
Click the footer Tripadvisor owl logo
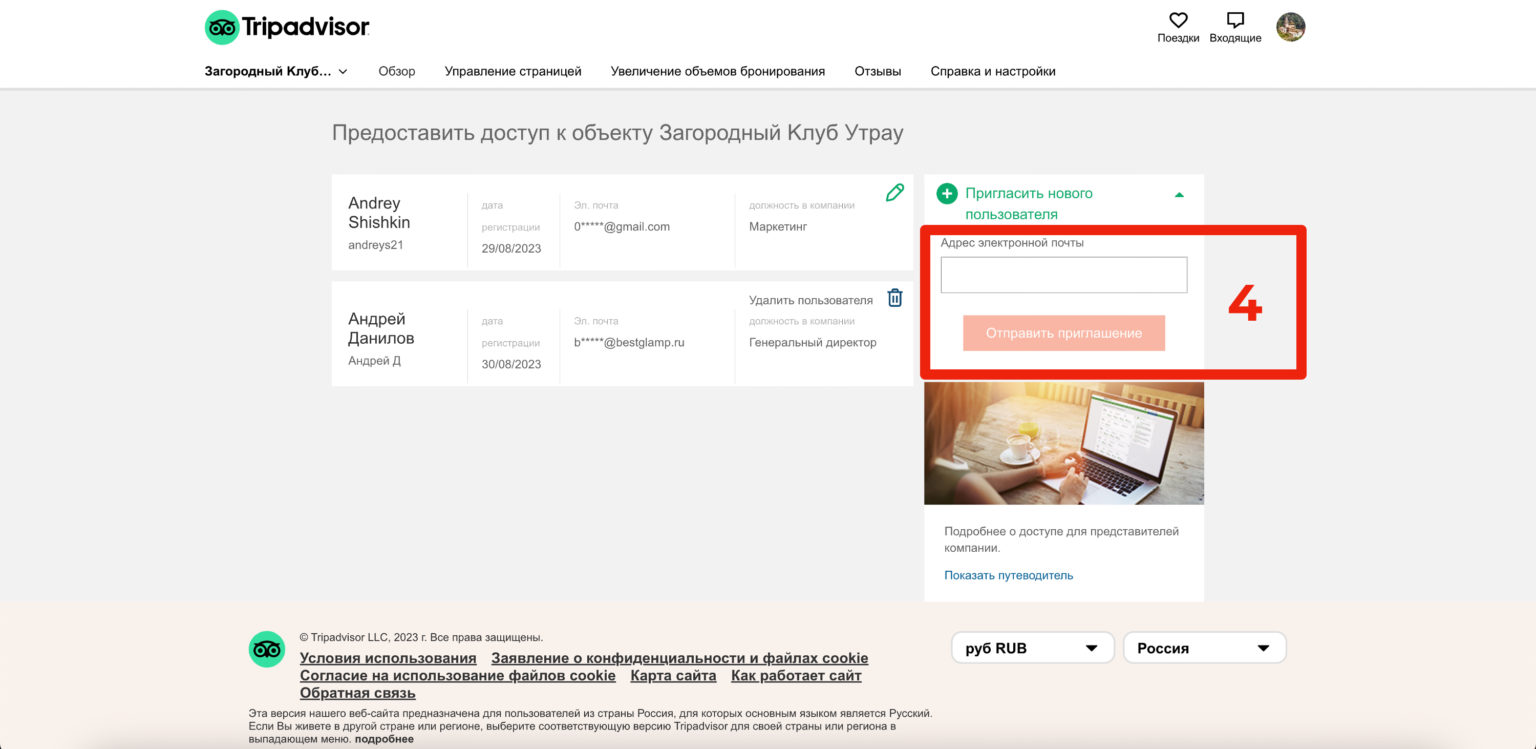pyautogui.click(x=267, y=649)
